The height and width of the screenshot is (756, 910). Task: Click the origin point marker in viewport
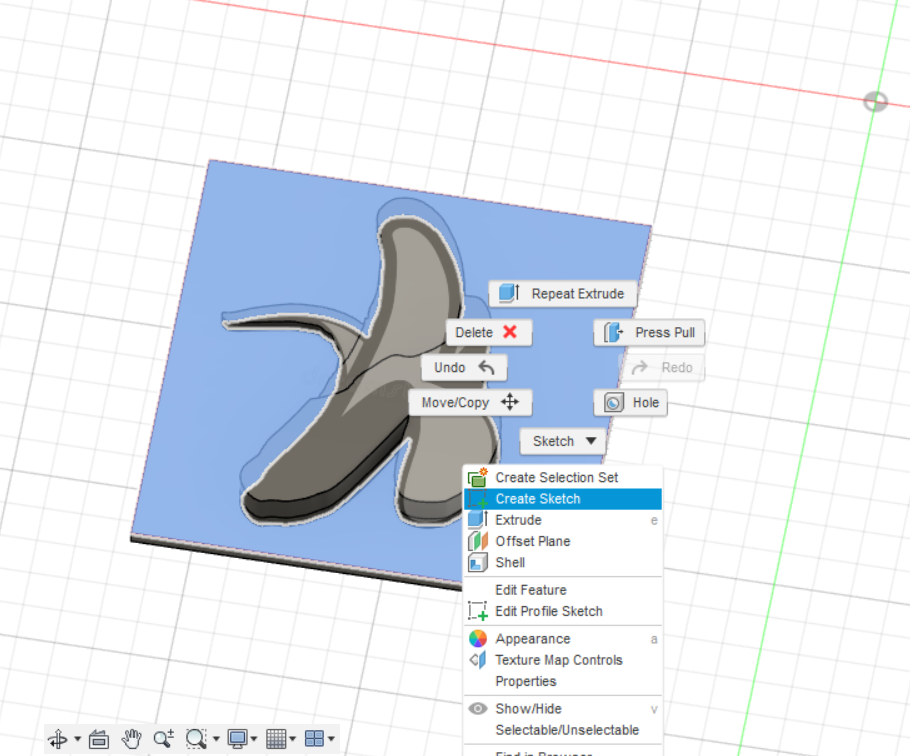coord(875,102)
